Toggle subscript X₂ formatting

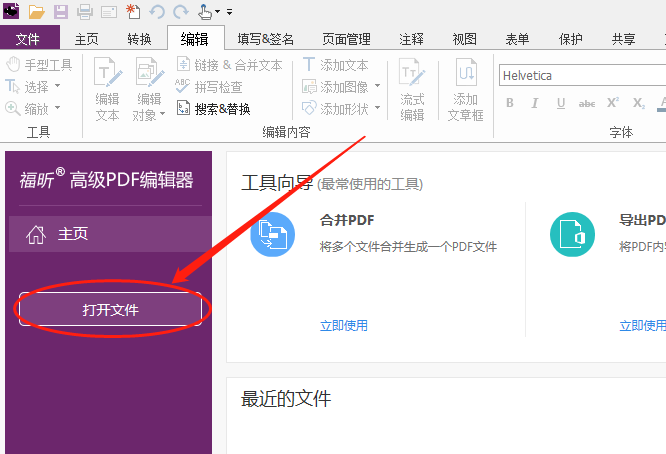pyautogui.click(x=638, y=103)
